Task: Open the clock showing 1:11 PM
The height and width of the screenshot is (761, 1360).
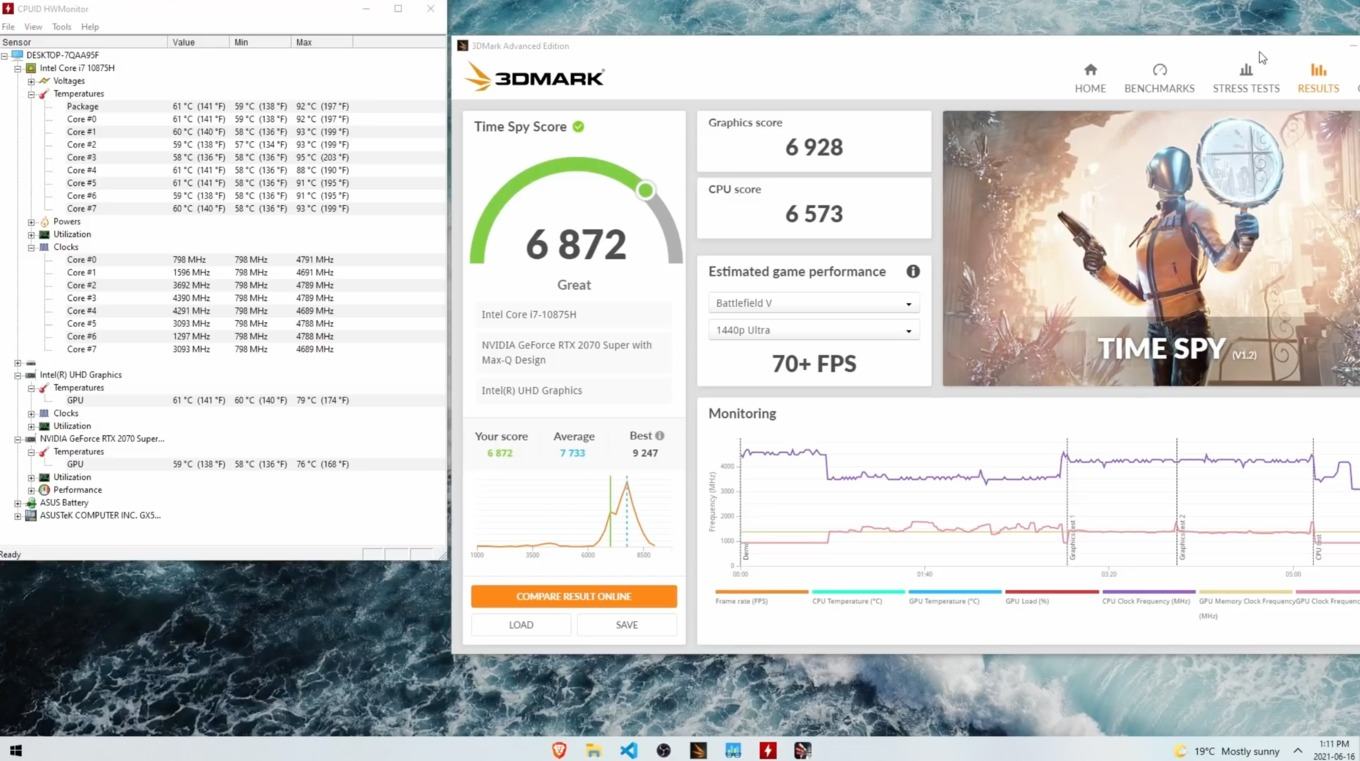Action: pos(1333,750)
